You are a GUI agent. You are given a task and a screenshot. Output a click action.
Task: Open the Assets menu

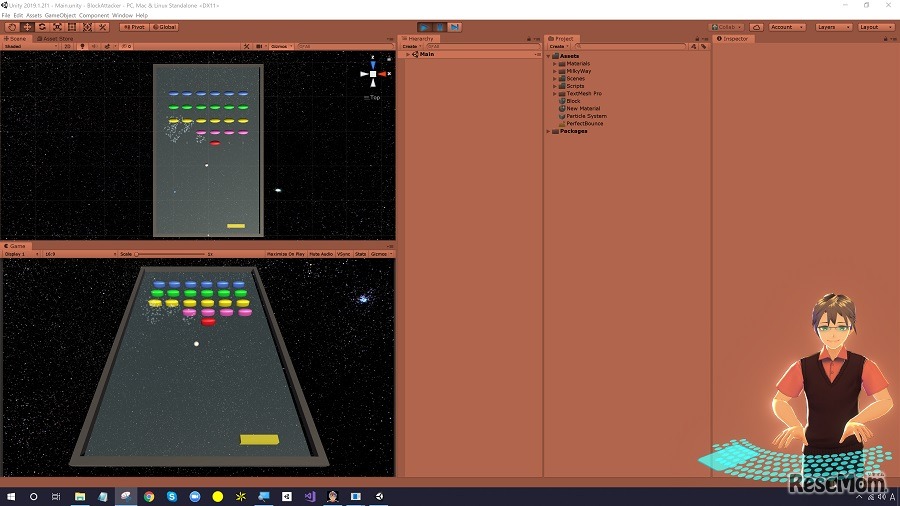tap(34, 15)
